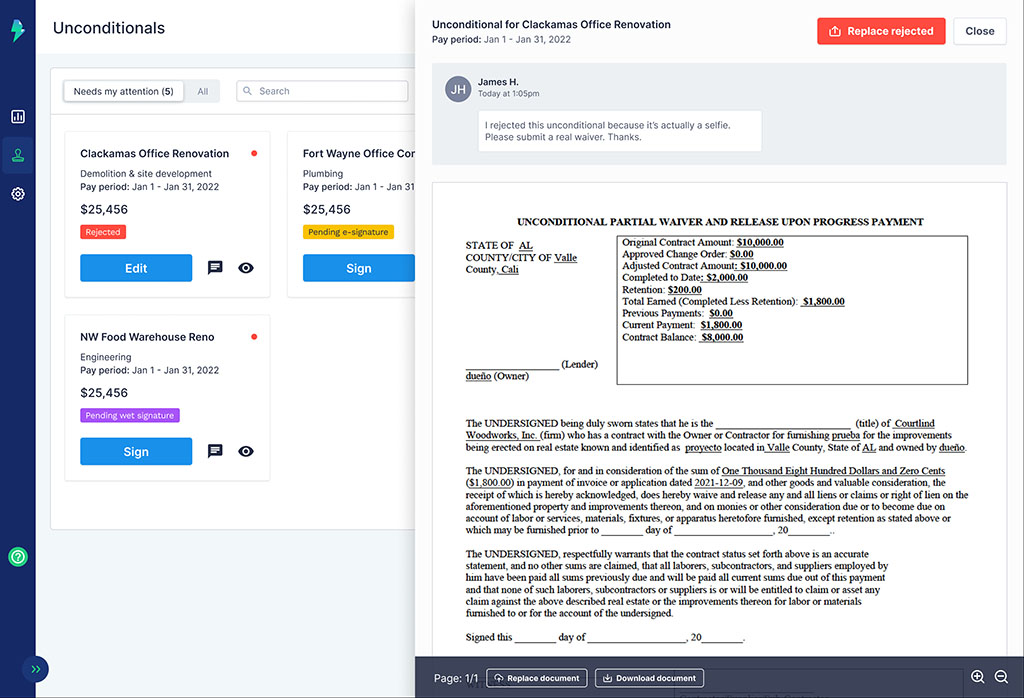Image resolution: width=1024 pixels, height=698 pixels.
Task: Expand sidebar with double-chevron button
Action: point(35,669)
